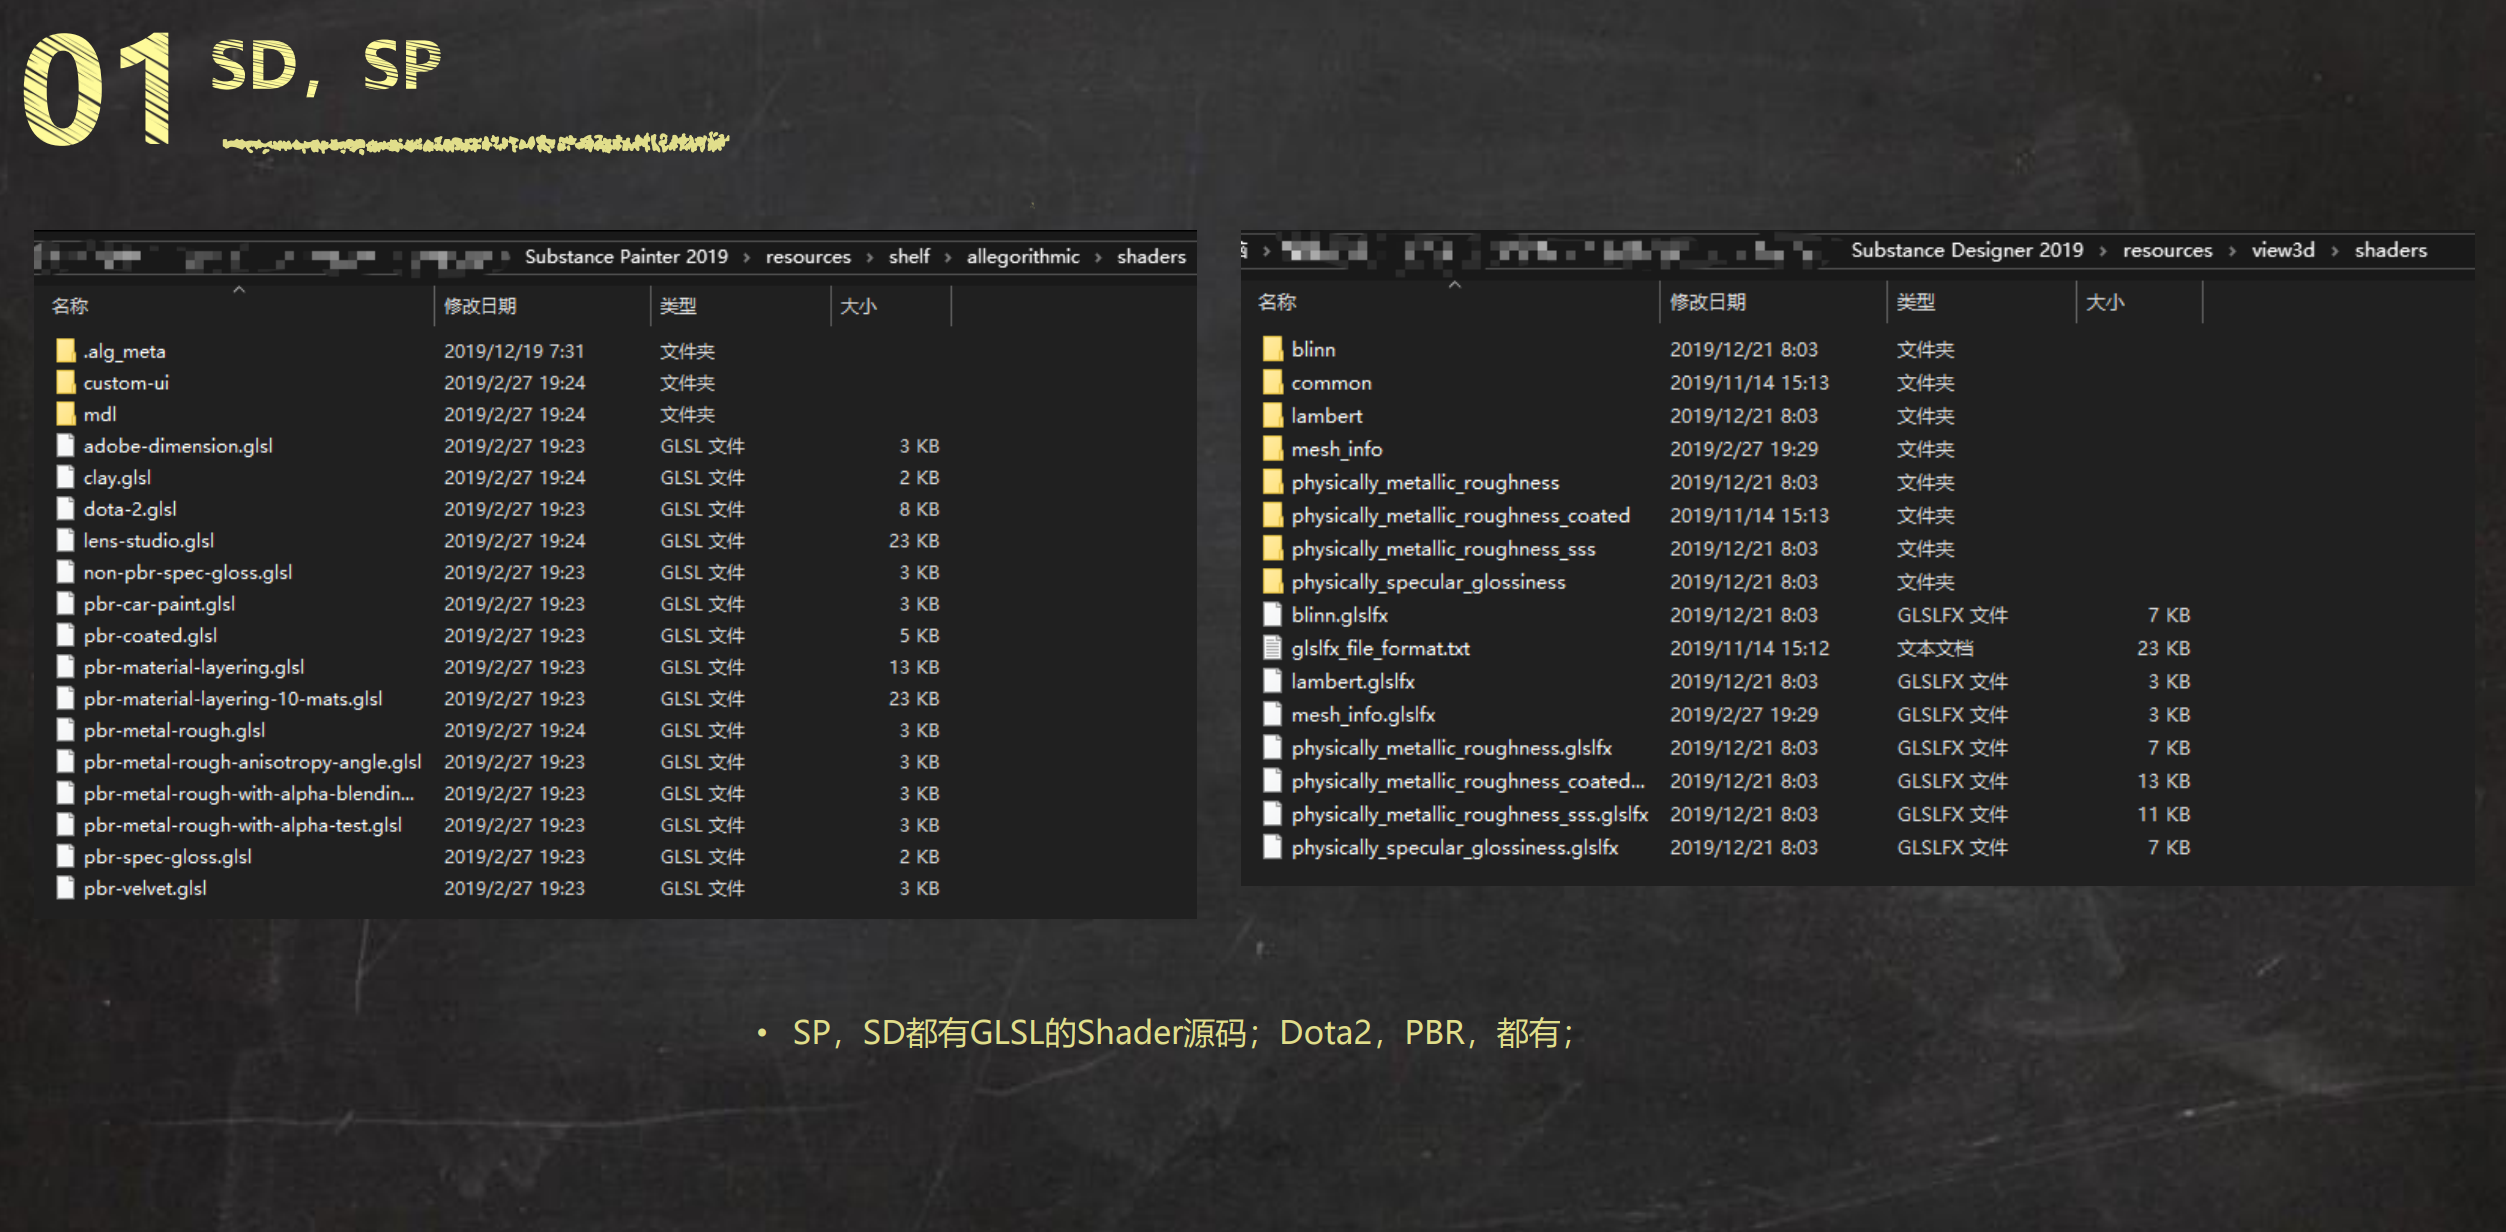2506x1232 pixels.
Task: Expand chevron after Substance Painter 2019 breadcrumb
Action: (x=746, y=257)
